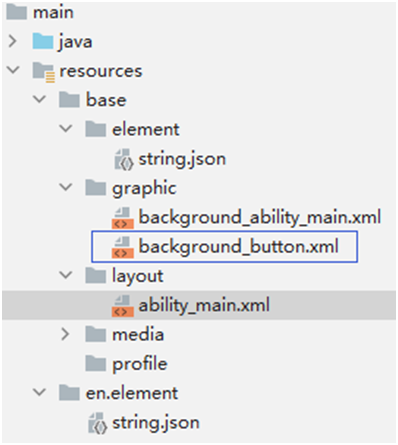
Task: Select the resources folder name
Action: 101,71
